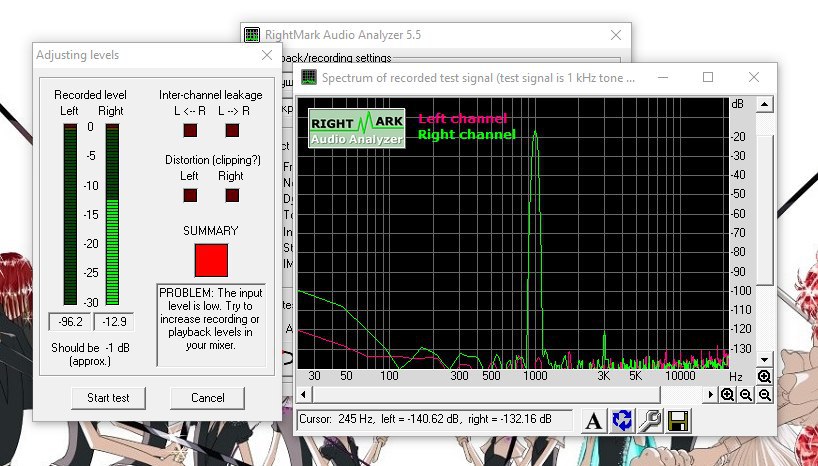Click the up arrow of the dB scrollbar
Image resolution: width=818 pixels, height=466 pixels.
tap(764, 104)
